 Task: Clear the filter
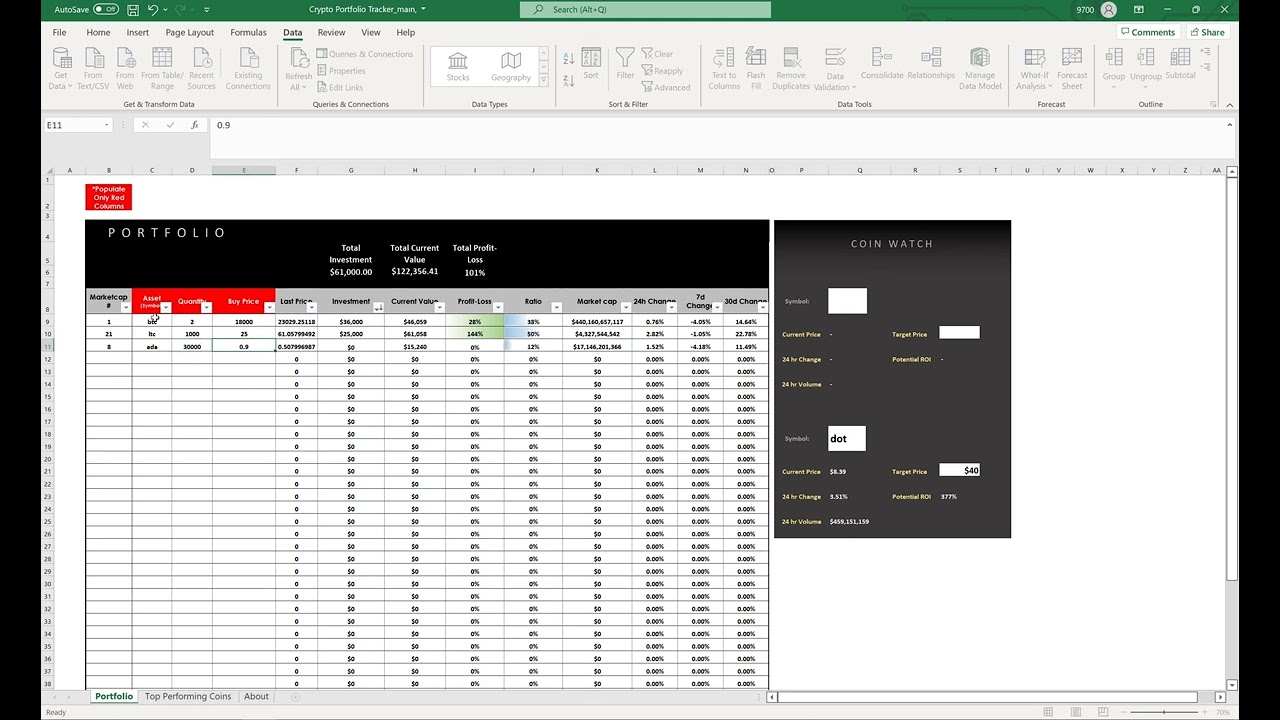coord(657,54)
